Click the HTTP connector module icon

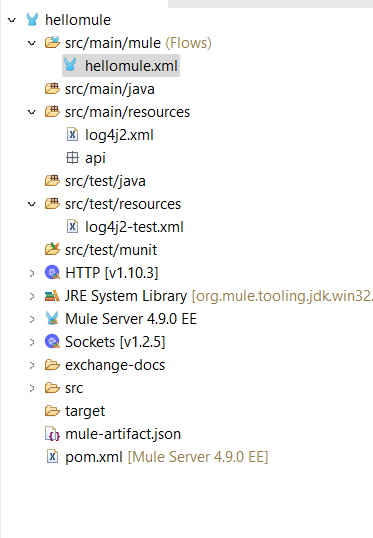point(52,273)
